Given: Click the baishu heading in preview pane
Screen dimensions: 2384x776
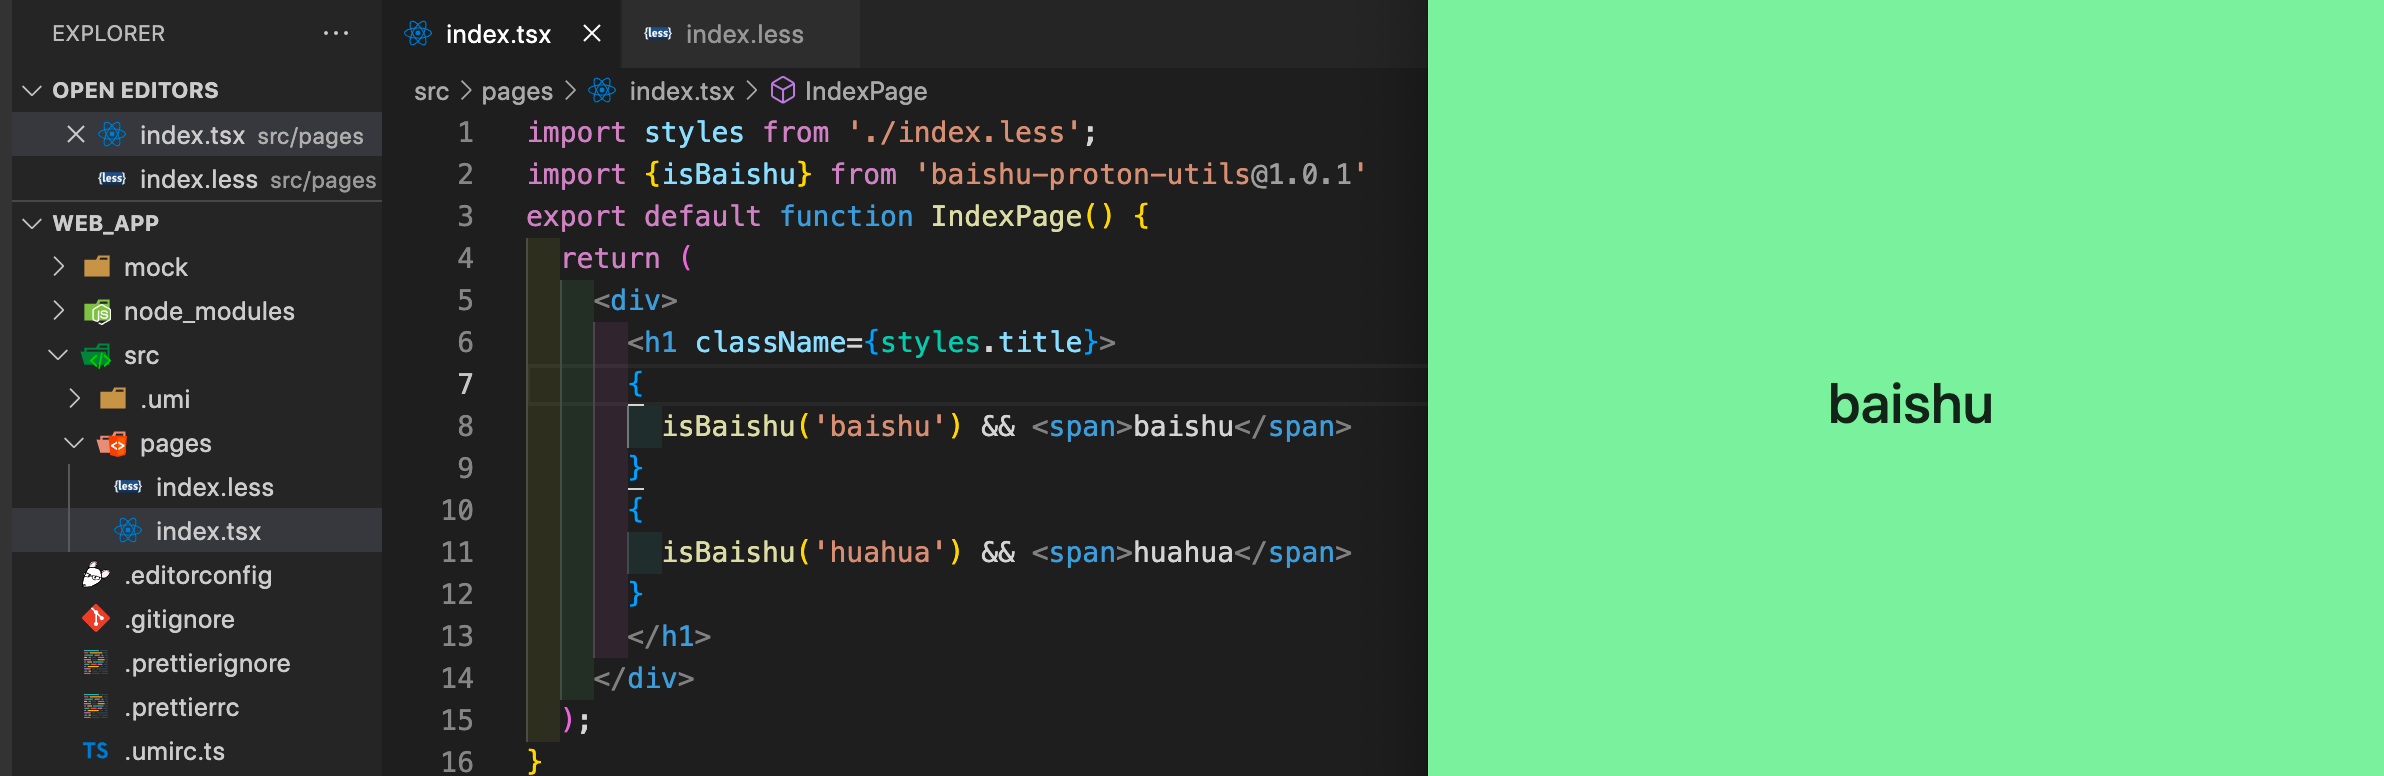Looking at the screenshot, I should click(x=1910, y=404).
